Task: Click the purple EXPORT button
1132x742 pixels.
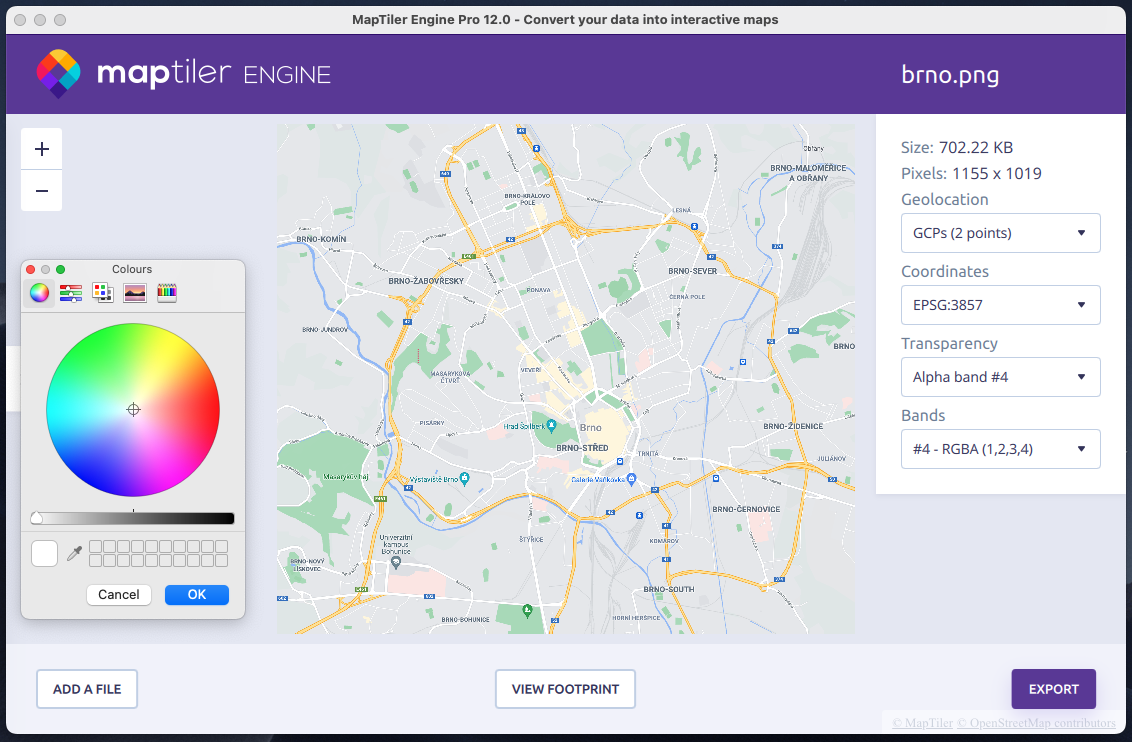Action: (1053, 689)
